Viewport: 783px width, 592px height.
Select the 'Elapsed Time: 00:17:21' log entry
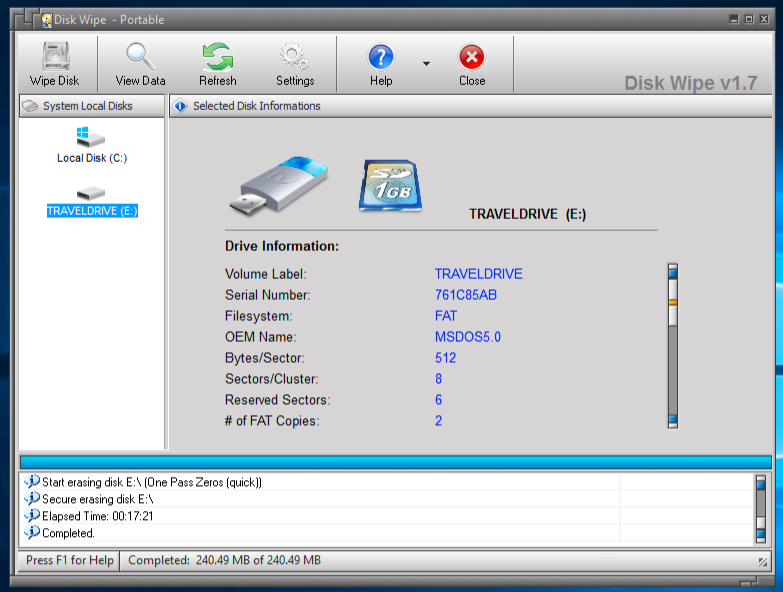tap(97, 516)
